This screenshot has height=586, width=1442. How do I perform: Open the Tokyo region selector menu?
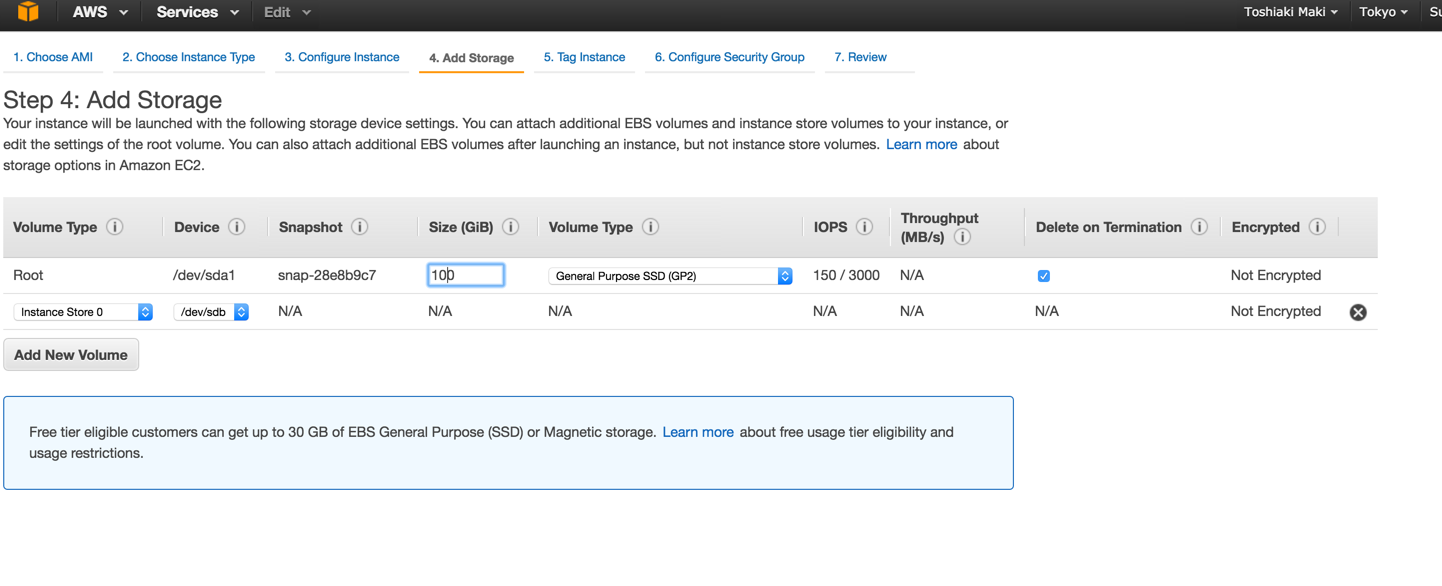1383,12
